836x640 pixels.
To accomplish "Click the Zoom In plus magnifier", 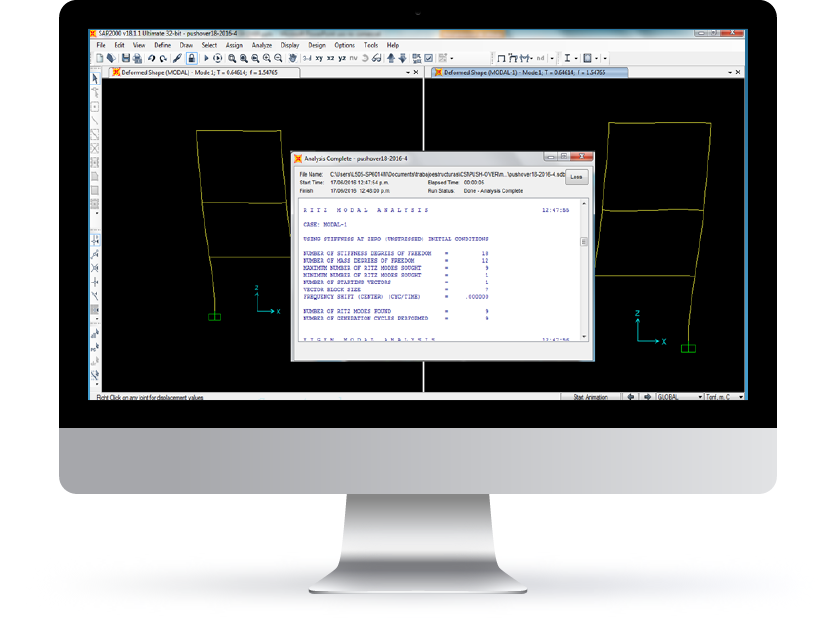I will tap(267, 58).
